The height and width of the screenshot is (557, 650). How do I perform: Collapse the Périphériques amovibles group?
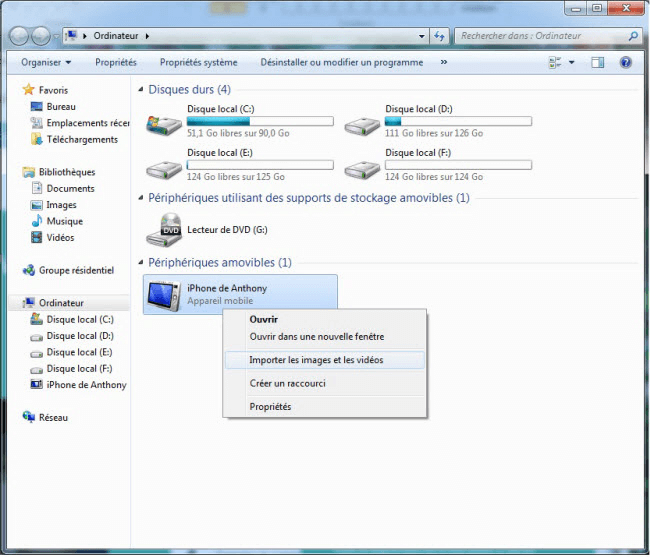141,263
